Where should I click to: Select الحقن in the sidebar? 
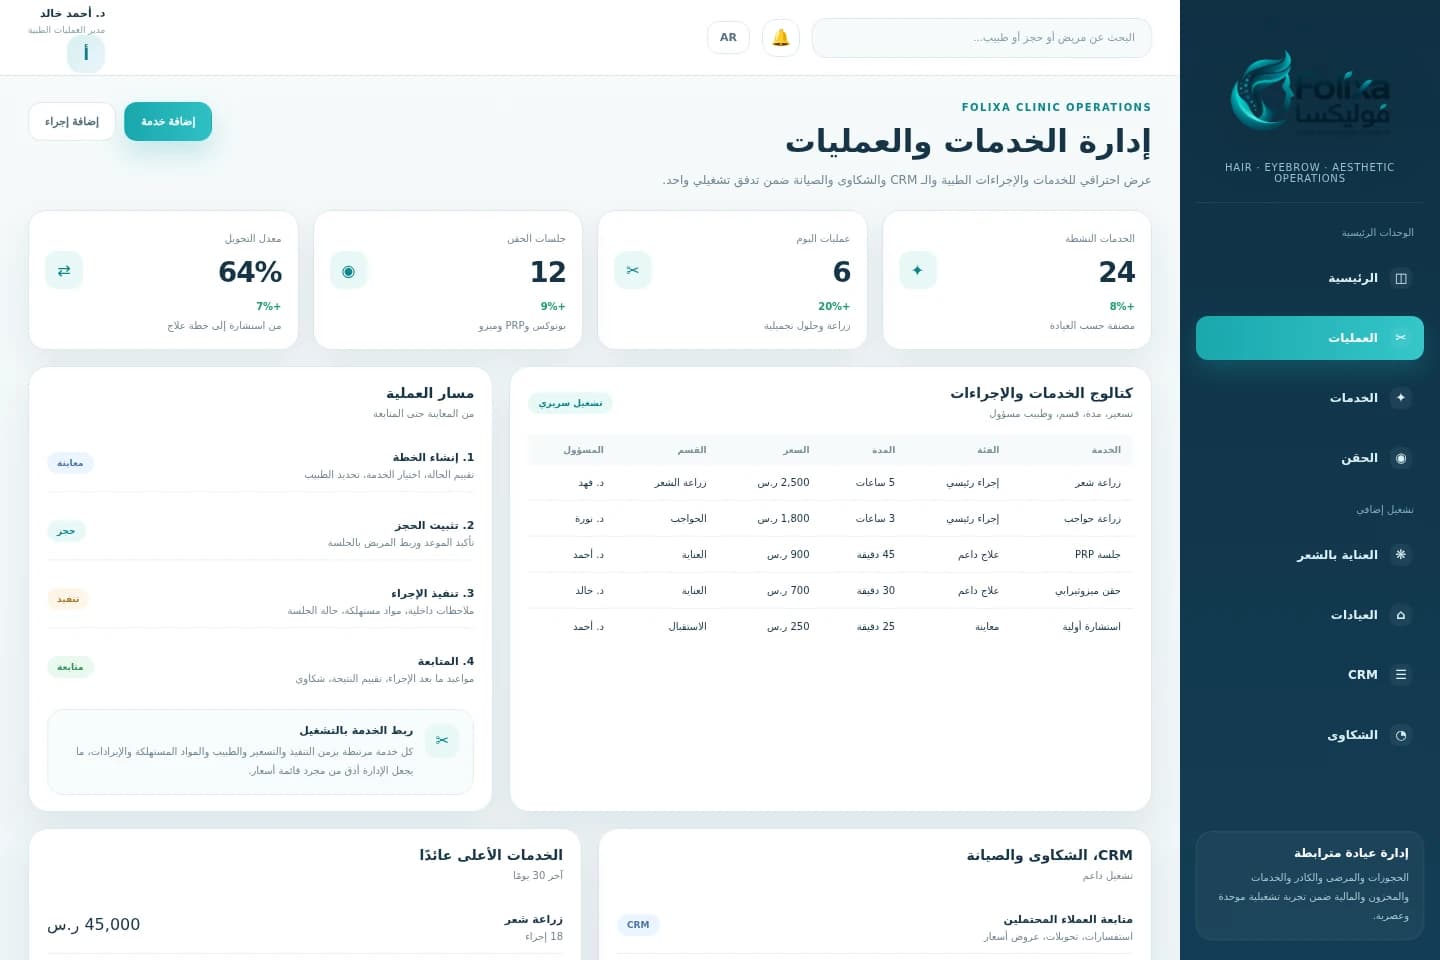[1310, 458]
